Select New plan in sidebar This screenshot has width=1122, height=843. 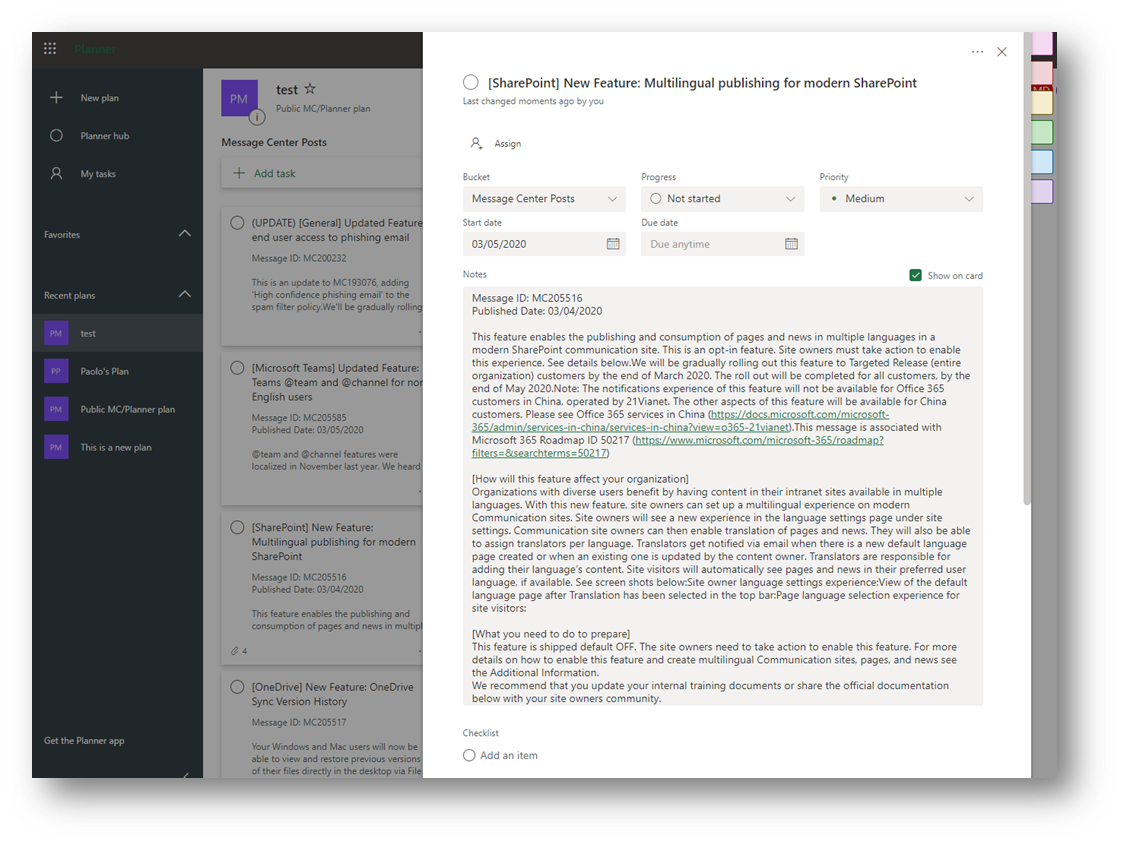117,97
